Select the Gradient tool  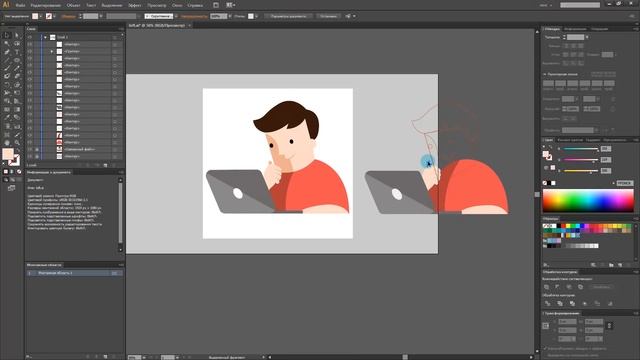[17, 109]
